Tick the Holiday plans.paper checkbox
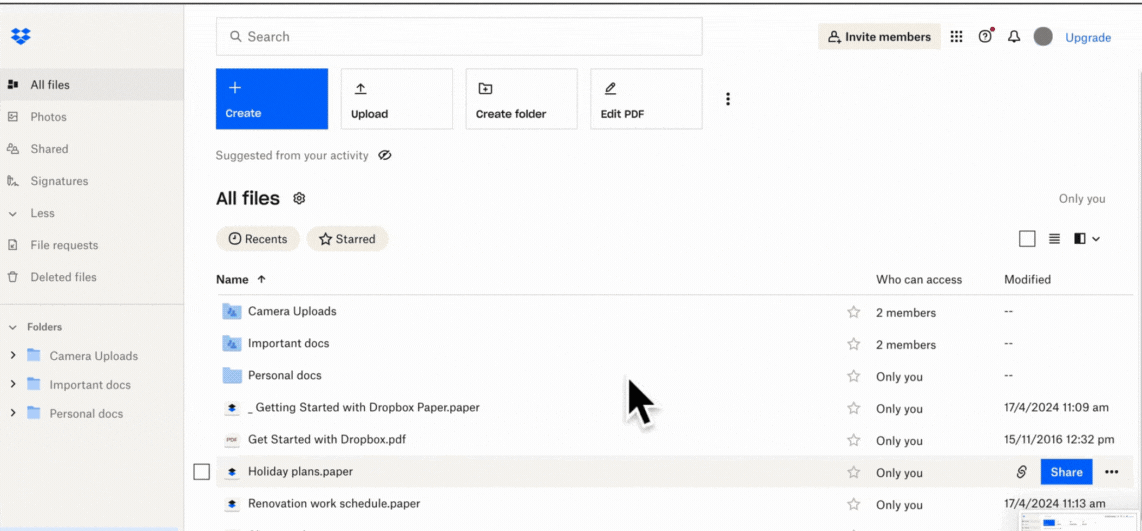The image size is (1142, 531). click(x=201, y=472)
